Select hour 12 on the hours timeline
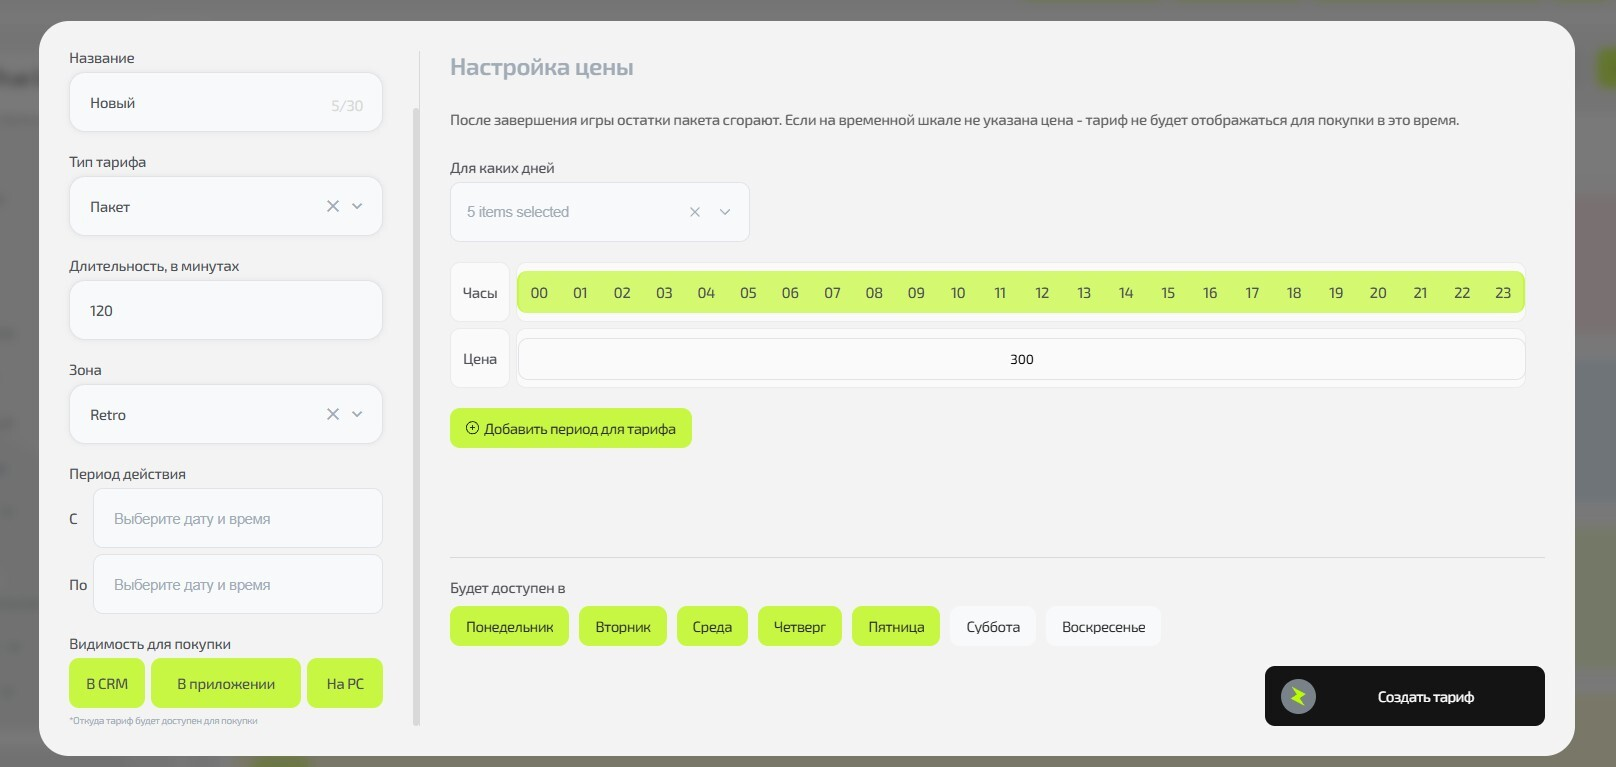The image size is (1616, 767). tap(1042, 293)
